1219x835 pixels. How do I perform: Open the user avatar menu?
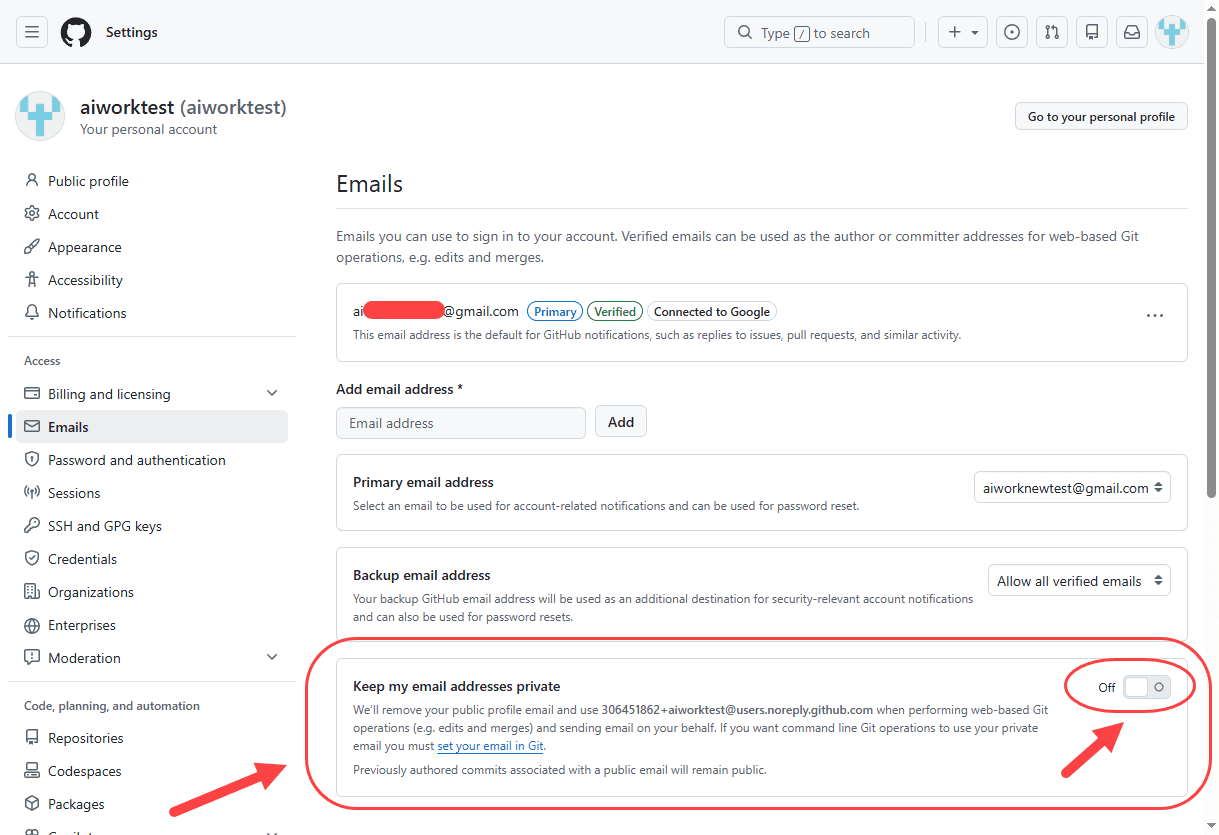click(1172, 32)
